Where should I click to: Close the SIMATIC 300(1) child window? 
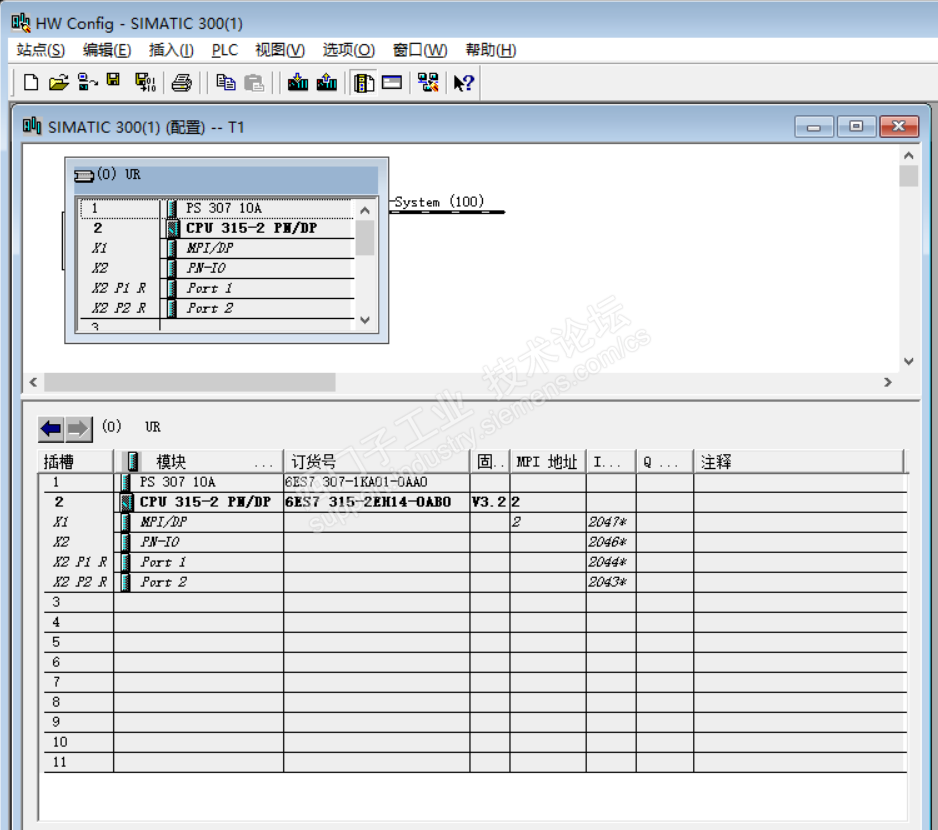pyautogui.click(x=899, y=126)
